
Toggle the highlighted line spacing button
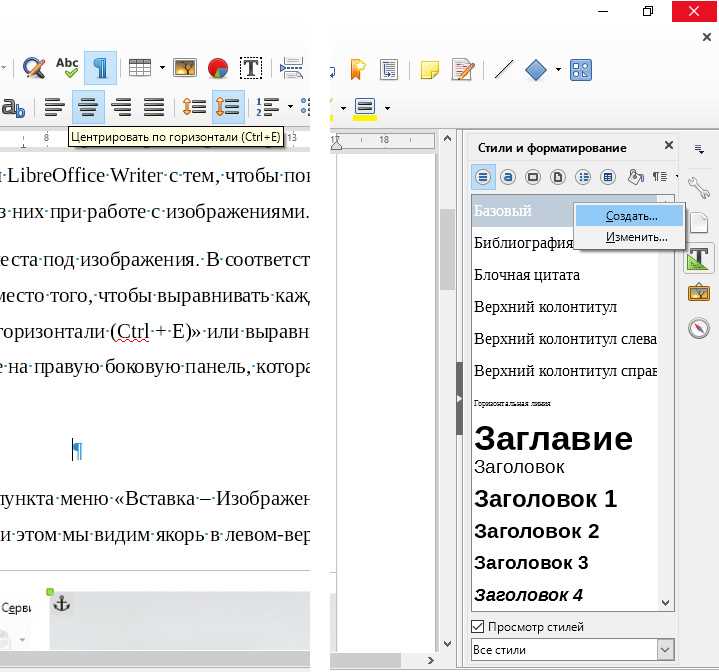pos(228,107)
